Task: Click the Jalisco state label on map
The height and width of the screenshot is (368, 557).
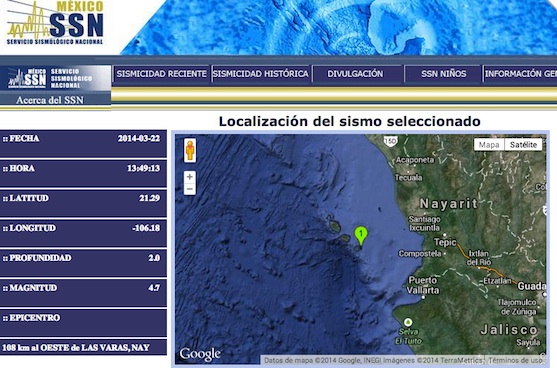Action: point(509,330)
